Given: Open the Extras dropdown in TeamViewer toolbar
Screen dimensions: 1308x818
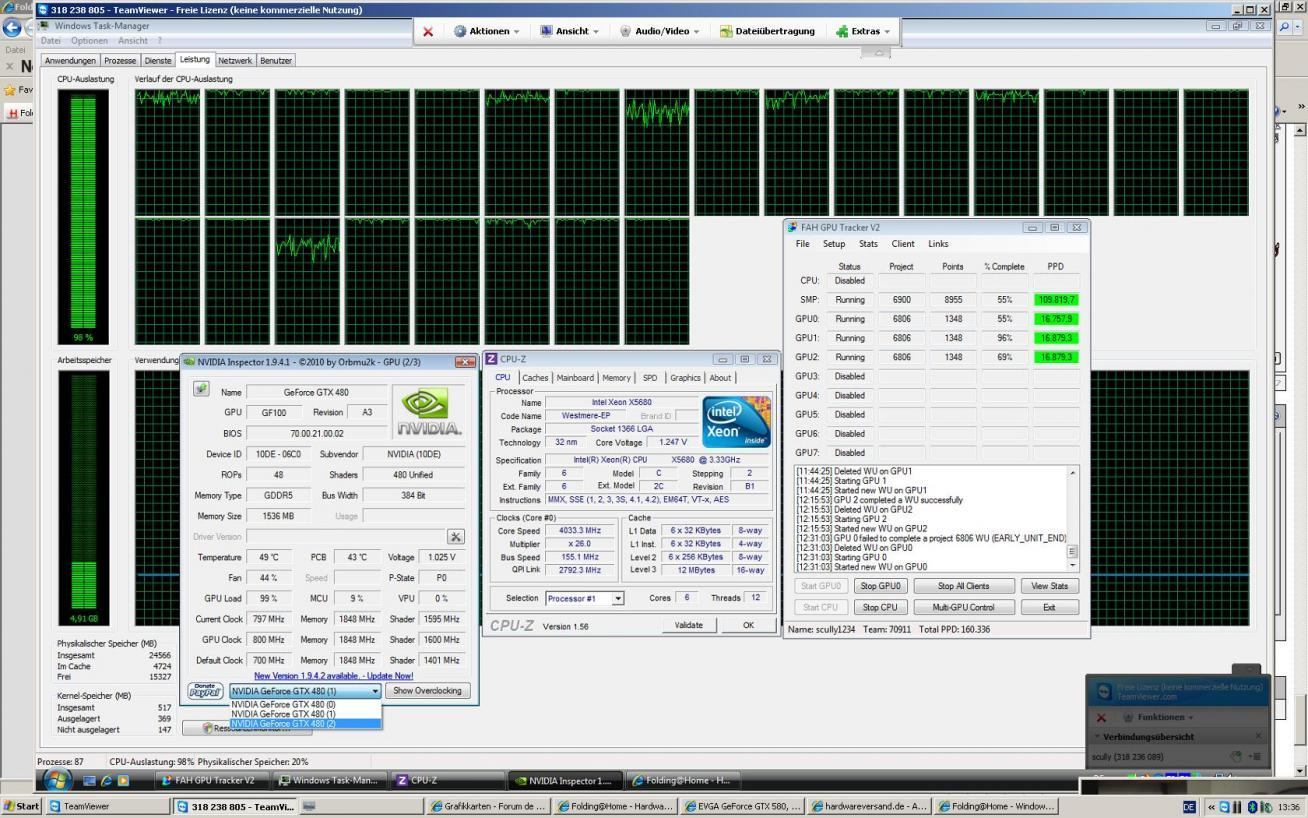Looking at the screenshot, I should pos(862,31).
